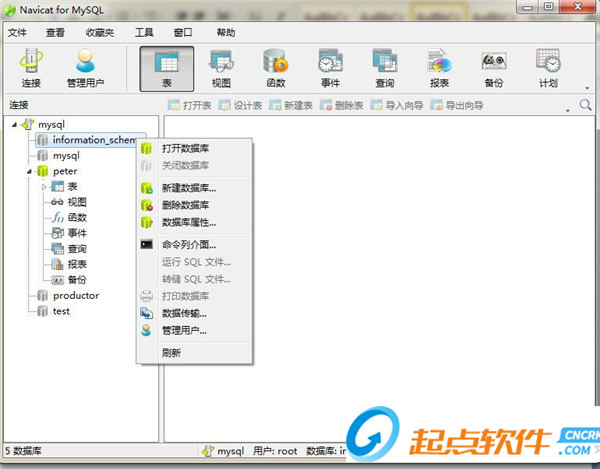Select 视图 under the peter database
Image resolution: width=600 pixels, height=469 pixels.
(x=69, y=202)
